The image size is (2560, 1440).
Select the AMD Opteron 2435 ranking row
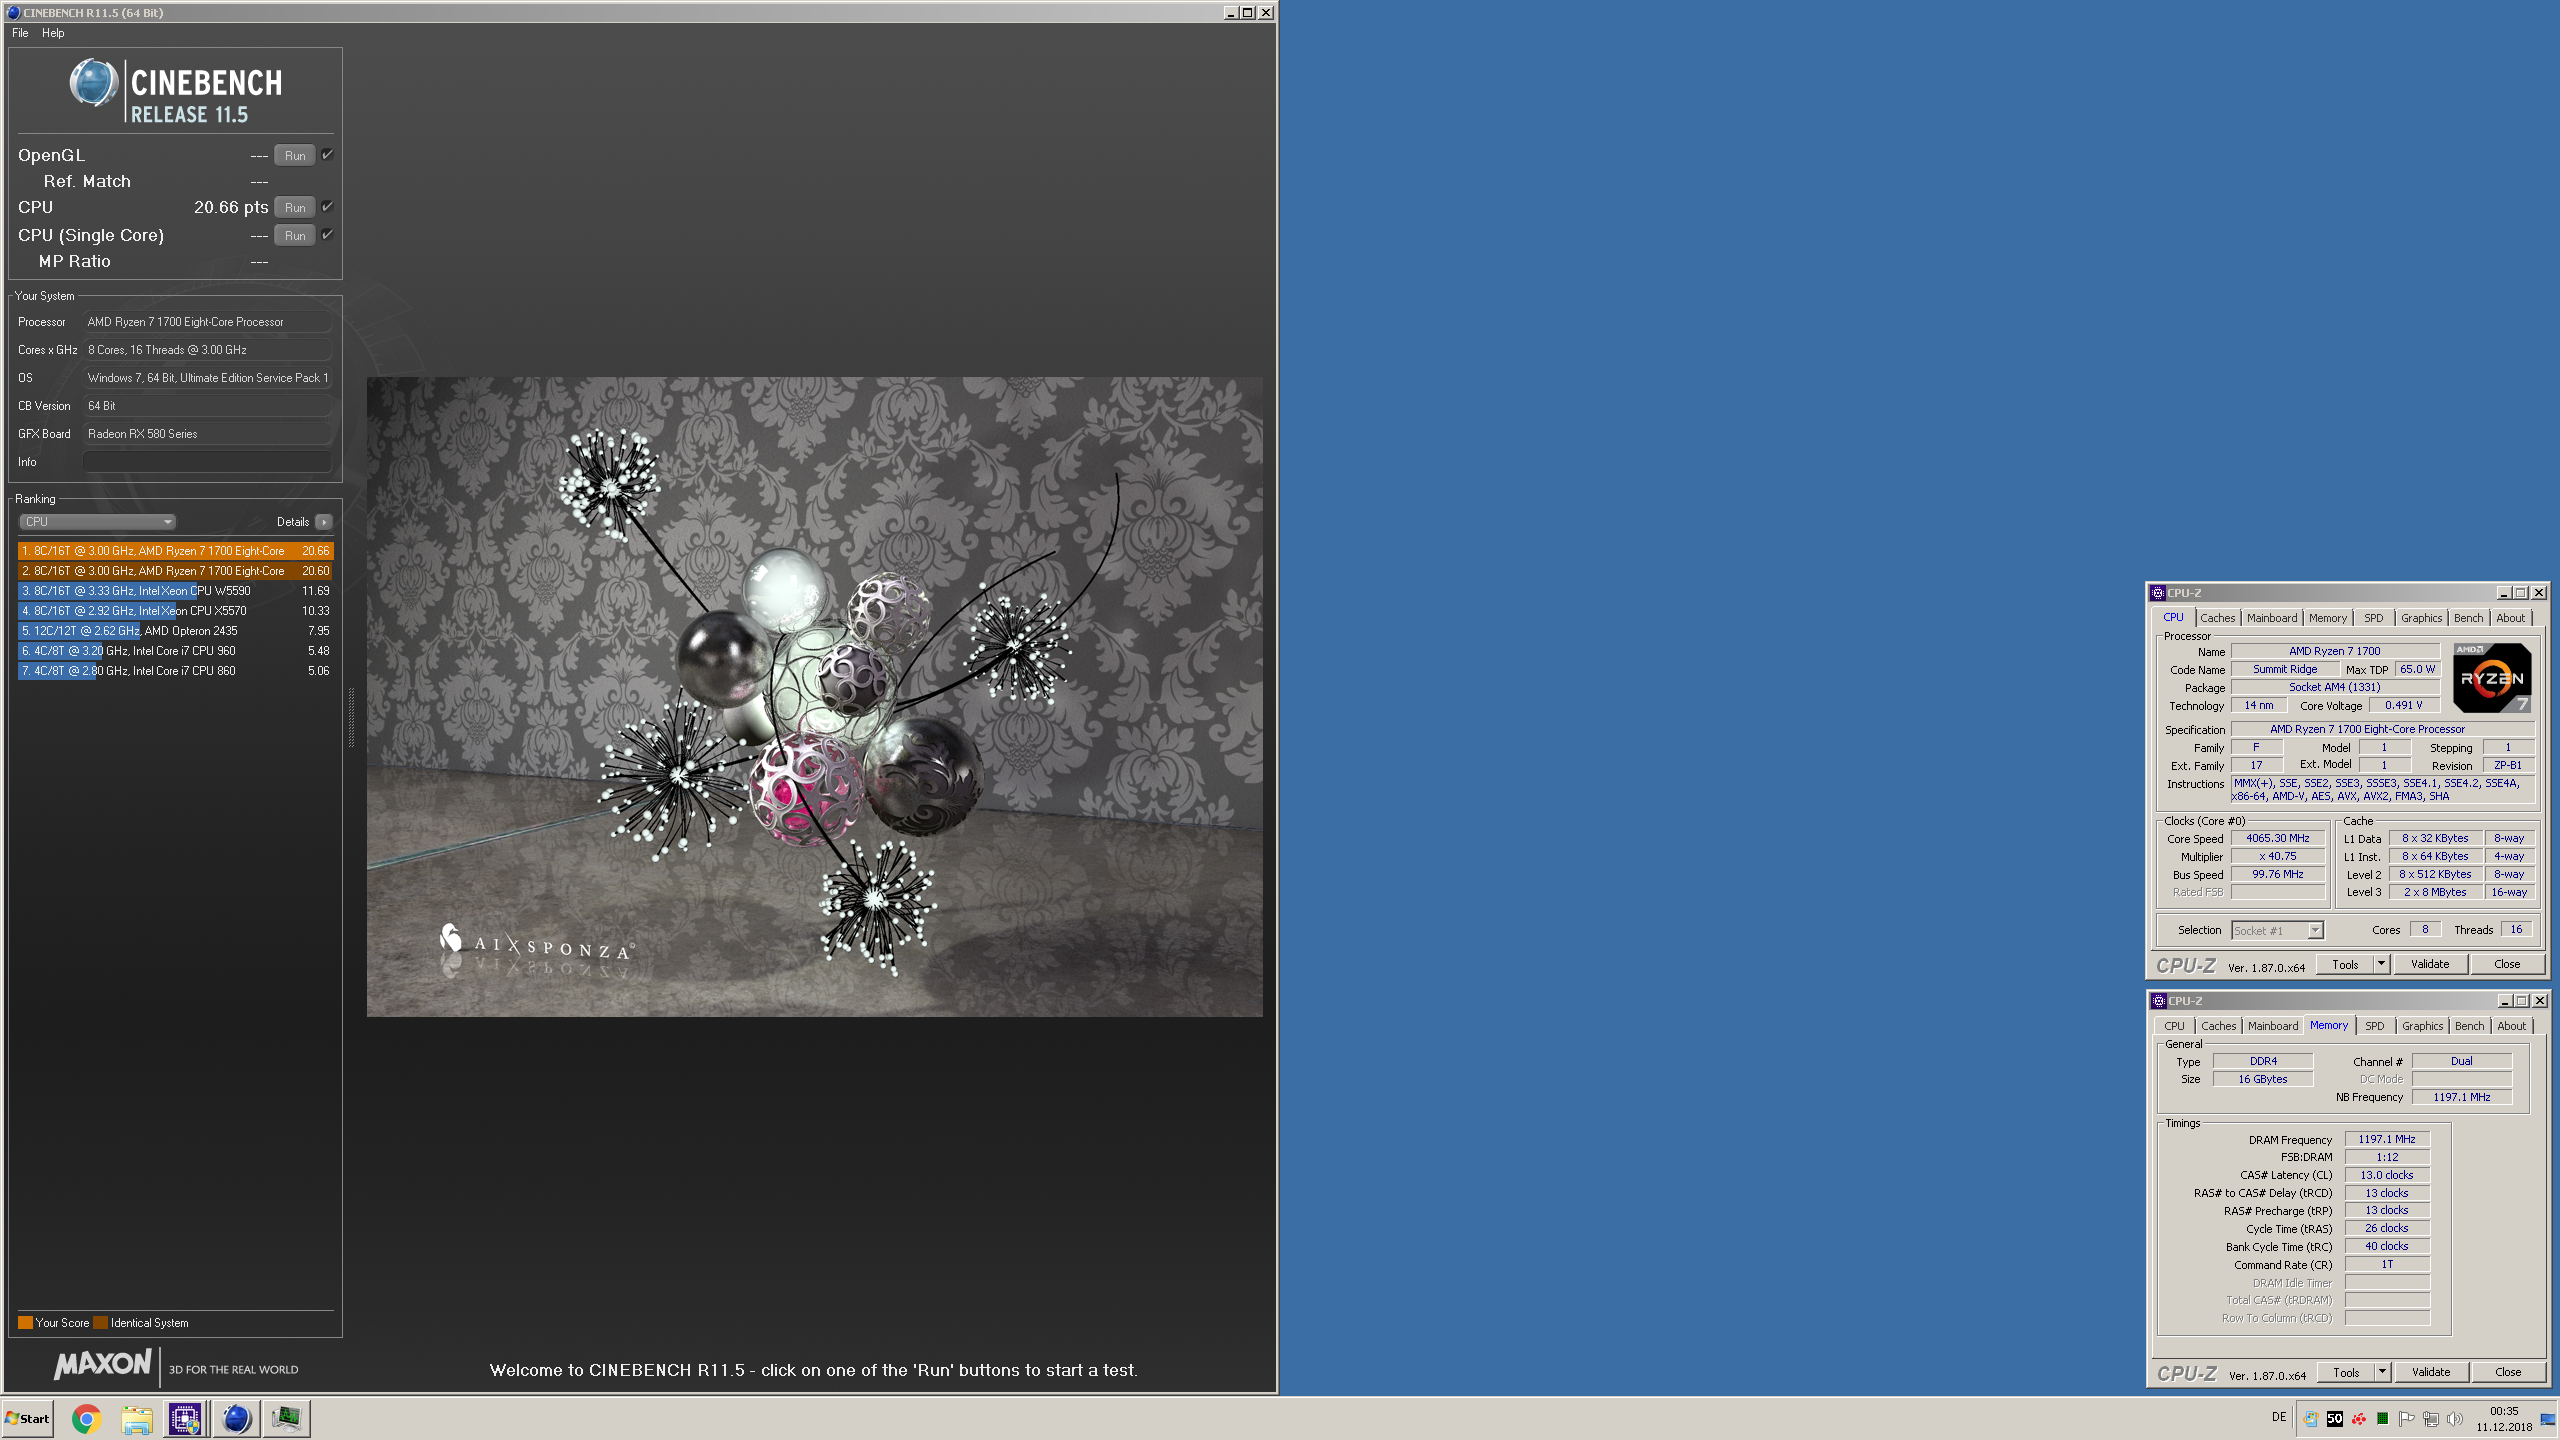point(175,631)
